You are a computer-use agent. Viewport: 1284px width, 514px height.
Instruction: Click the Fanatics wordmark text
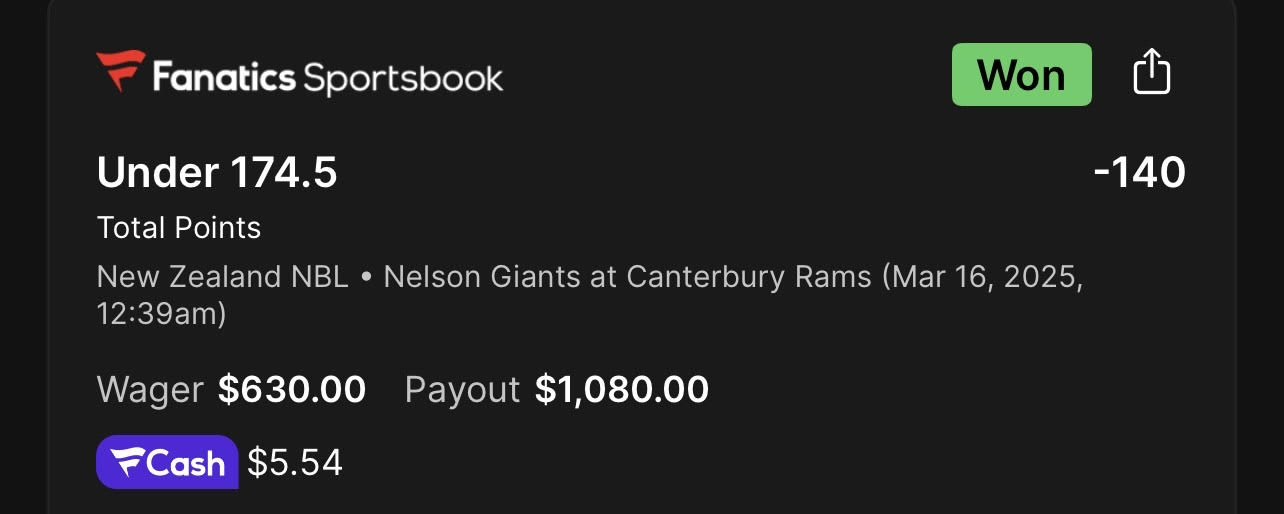(x=223, y=77)
